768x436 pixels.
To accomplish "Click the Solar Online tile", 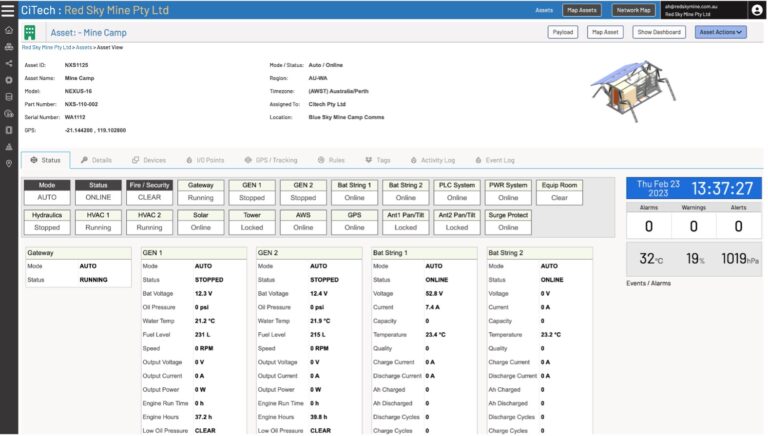I will click(201, 221).
